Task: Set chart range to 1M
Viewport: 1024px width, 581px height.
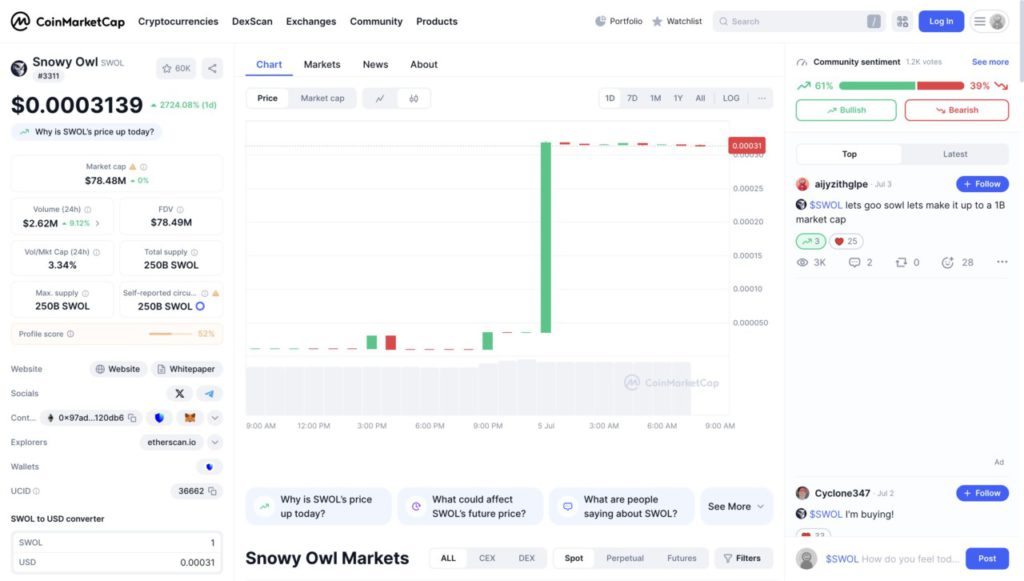Action: click(655, 98)
